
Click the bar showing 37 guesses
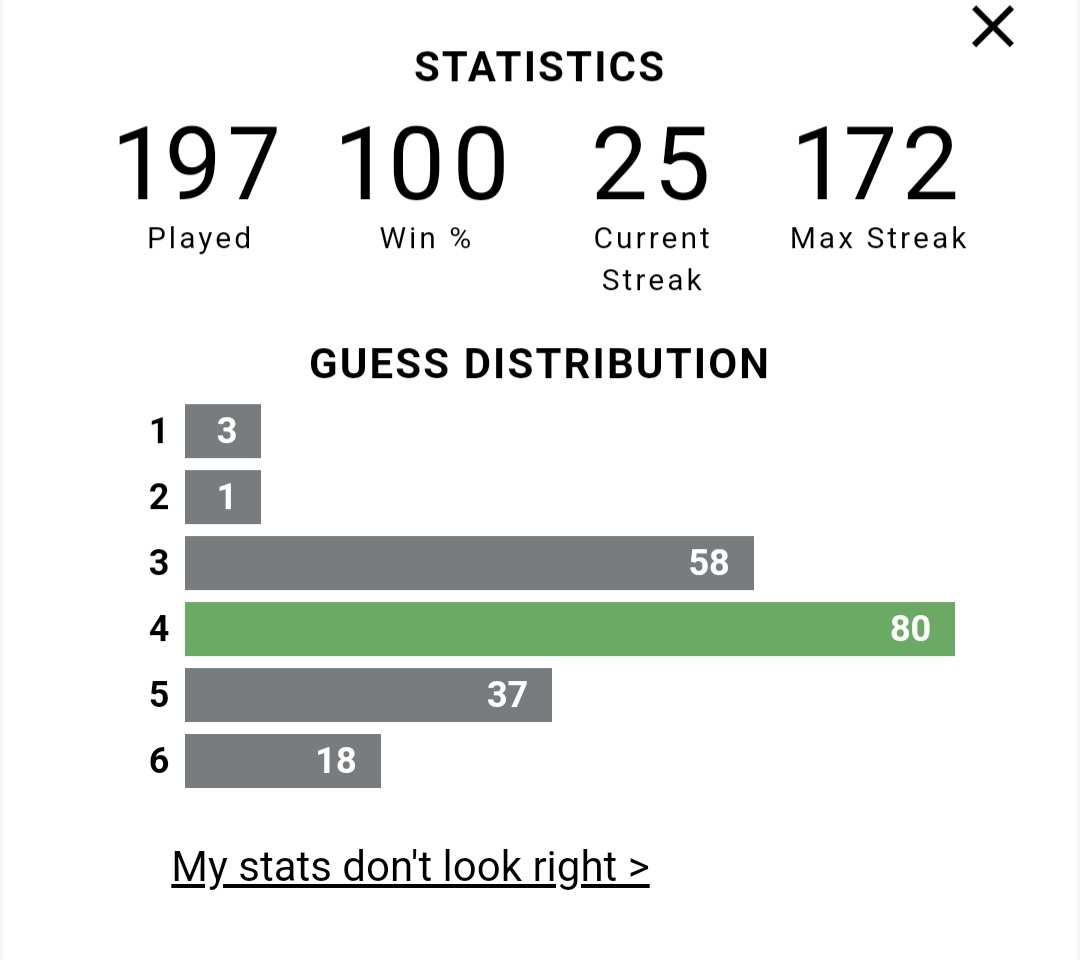pos(368,695)
